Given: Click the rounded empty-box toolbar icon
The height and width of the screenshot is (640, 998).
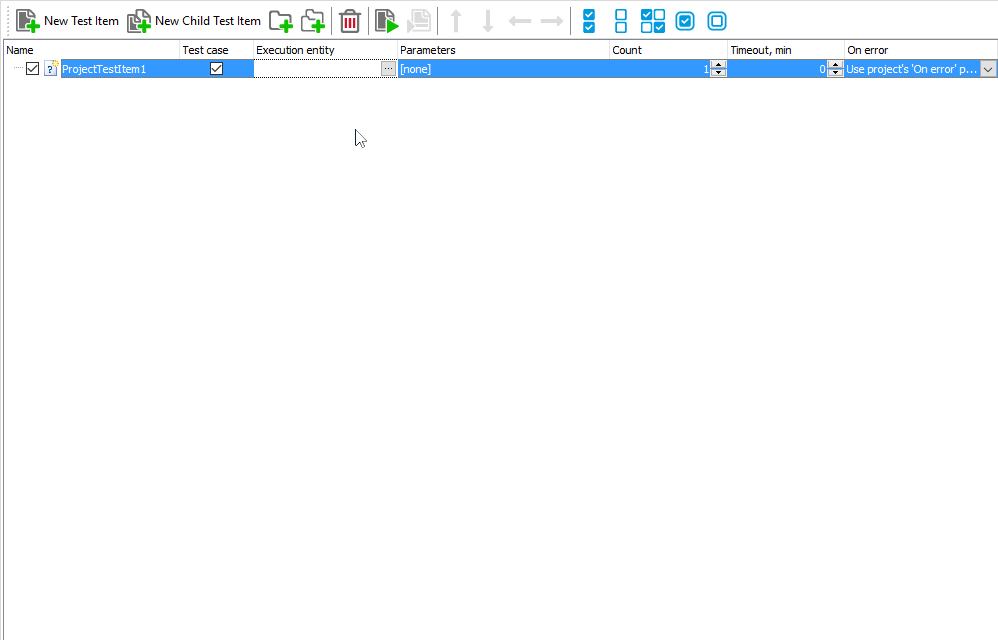Looking at the screenshot, I should click(x=717, y=21).
